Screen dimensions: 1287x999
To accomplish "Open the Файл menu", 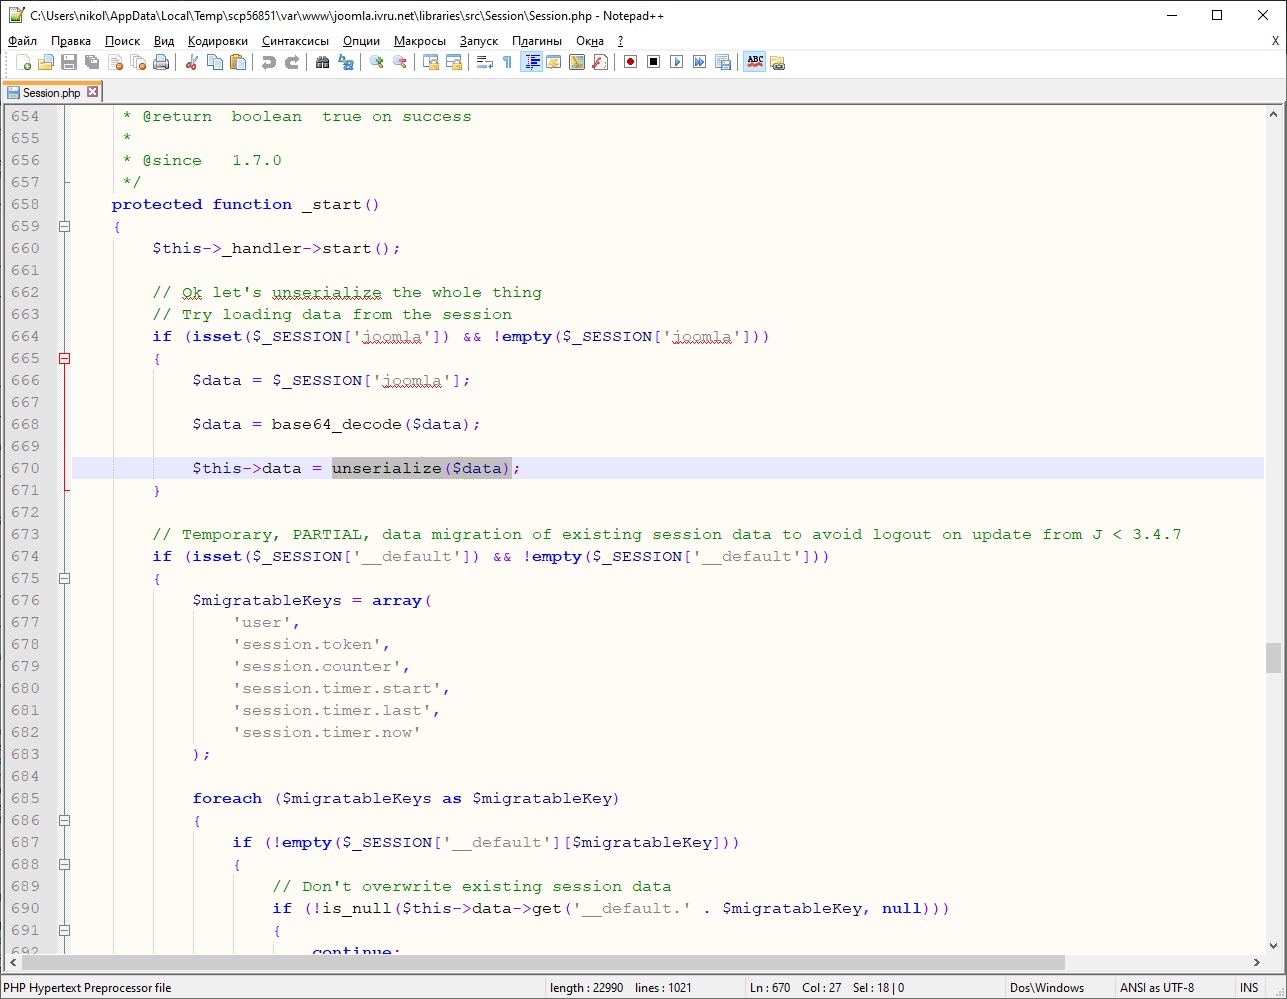I will [x=22, y=41].
